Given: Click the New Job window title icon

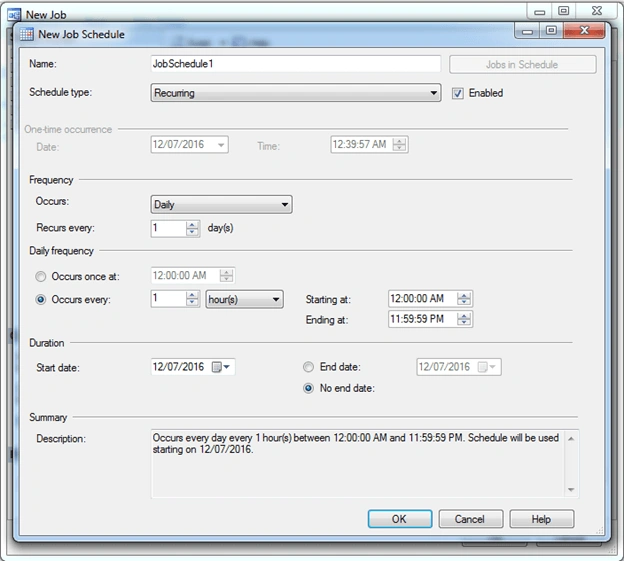Looking at the screenshot, I should point(14,15).
